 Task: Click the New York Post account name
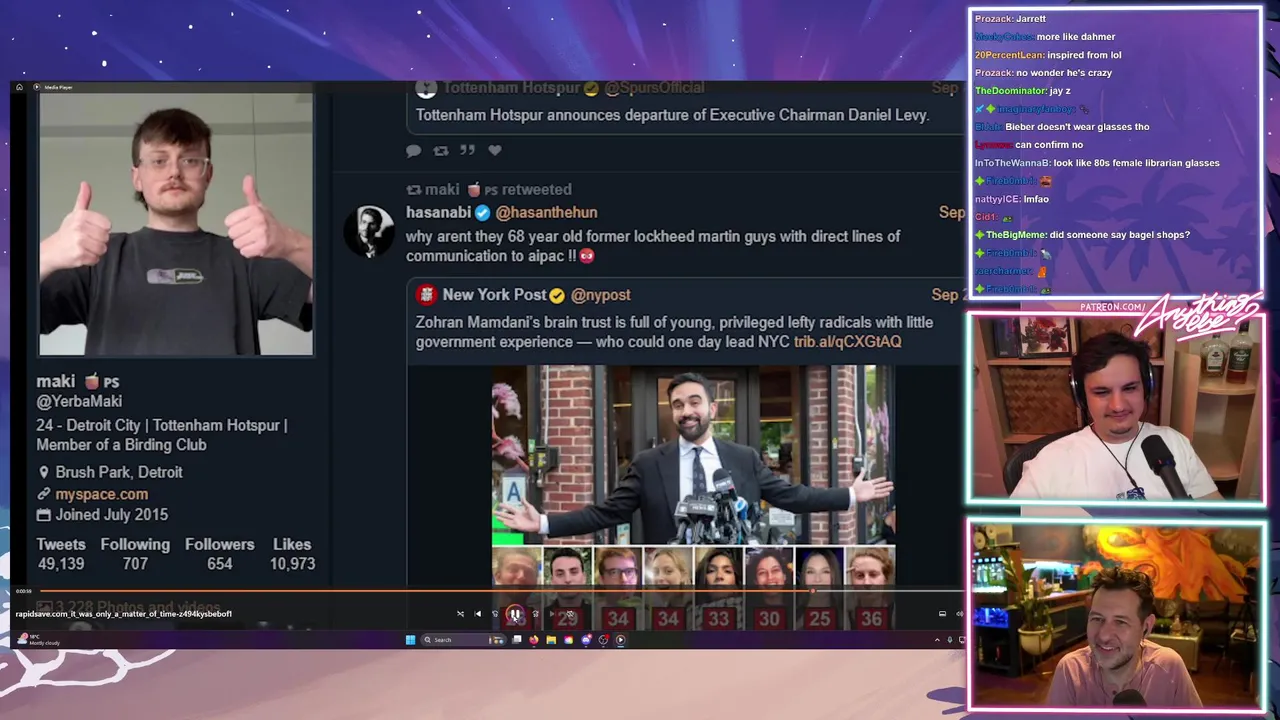[x=494, y=295]
